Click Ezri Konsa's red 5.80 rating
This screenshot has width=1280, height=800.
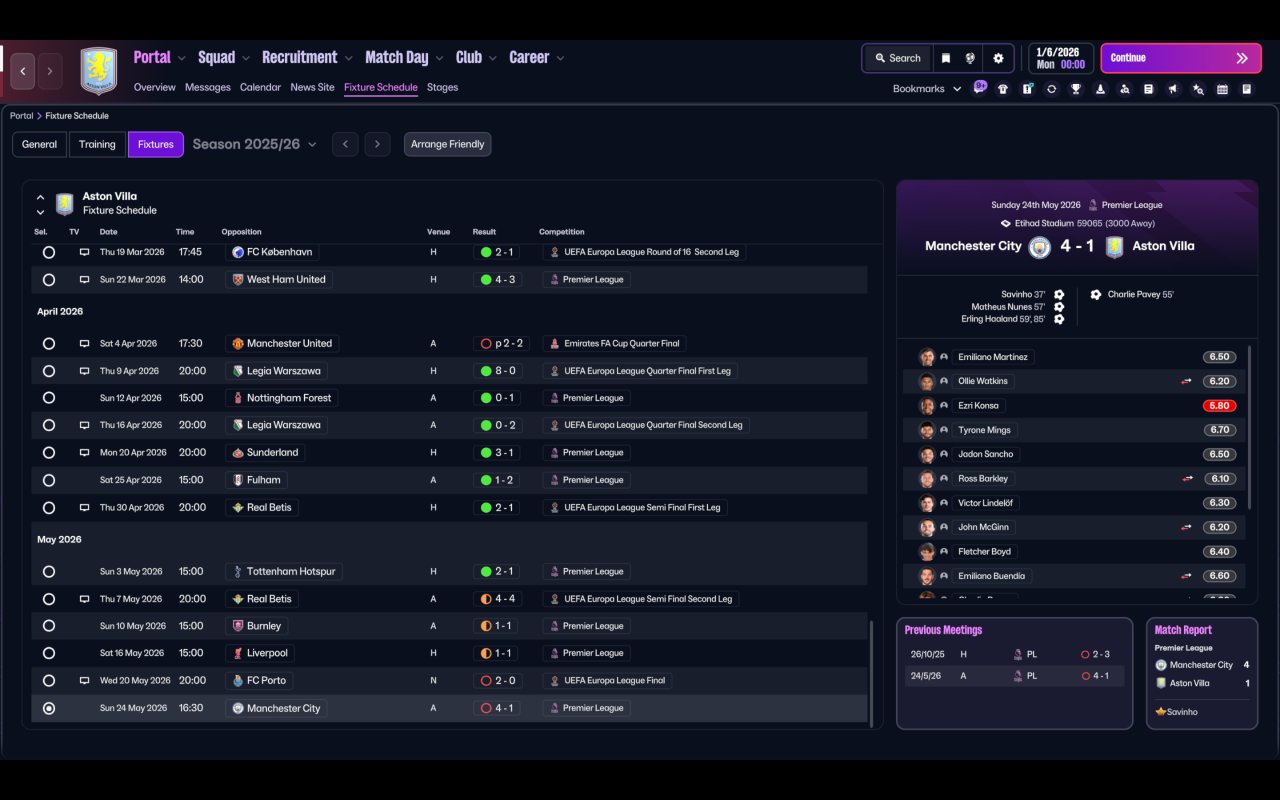[x=1219, y=406]
